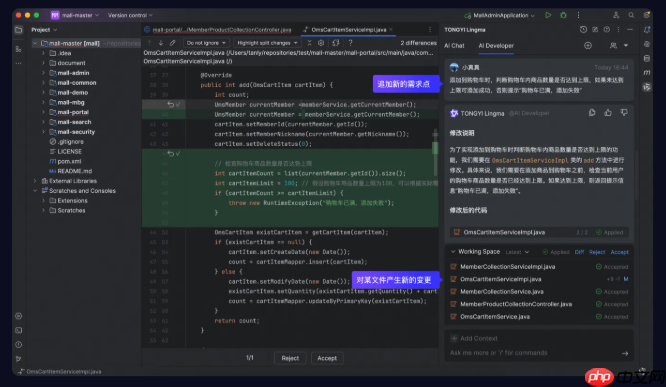
Task: Open diff help question mark icon
Action: tap(350, 43)
